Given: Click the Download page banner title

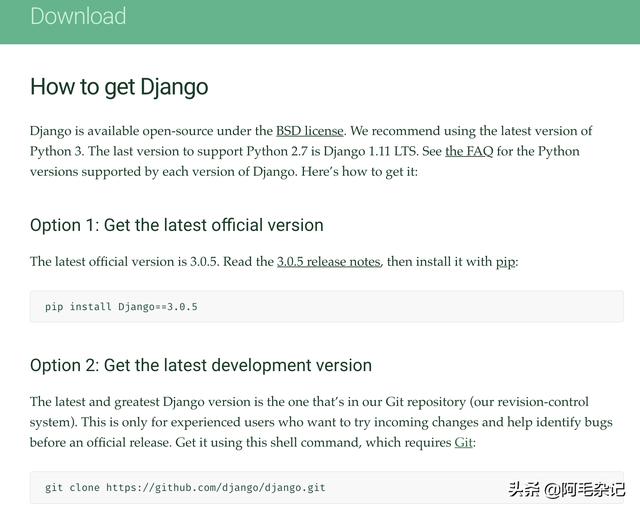Looking at the screenshot, I should pos(78,16).
